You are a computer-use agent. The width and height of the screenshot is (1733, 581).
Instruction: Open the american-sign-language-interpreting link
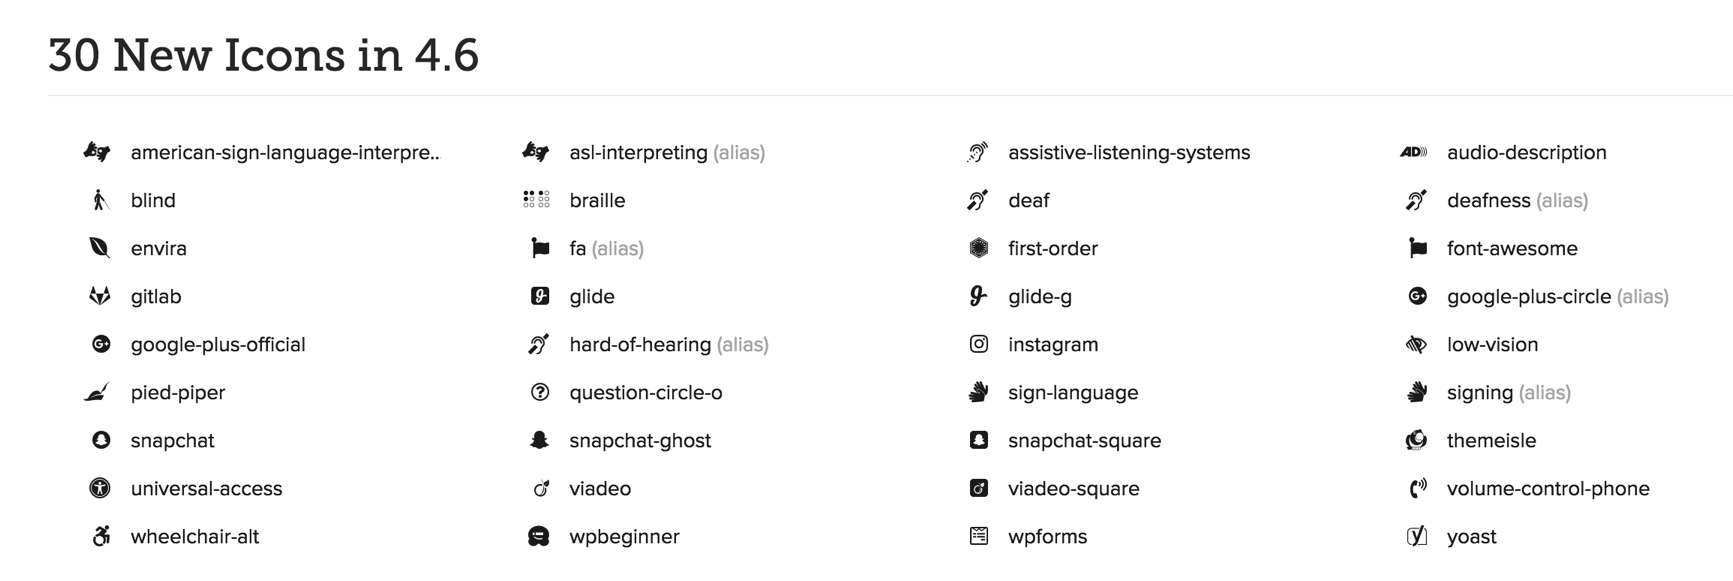(x=285, y=152)
